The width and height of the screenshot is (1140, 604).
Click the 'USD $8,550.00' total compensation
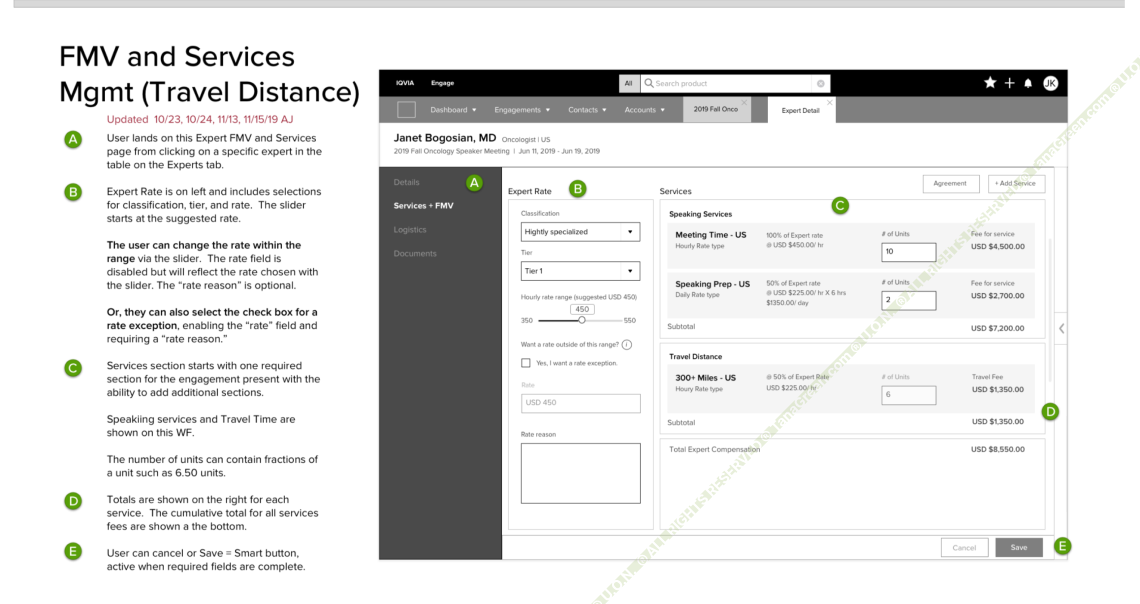[998, 449]
